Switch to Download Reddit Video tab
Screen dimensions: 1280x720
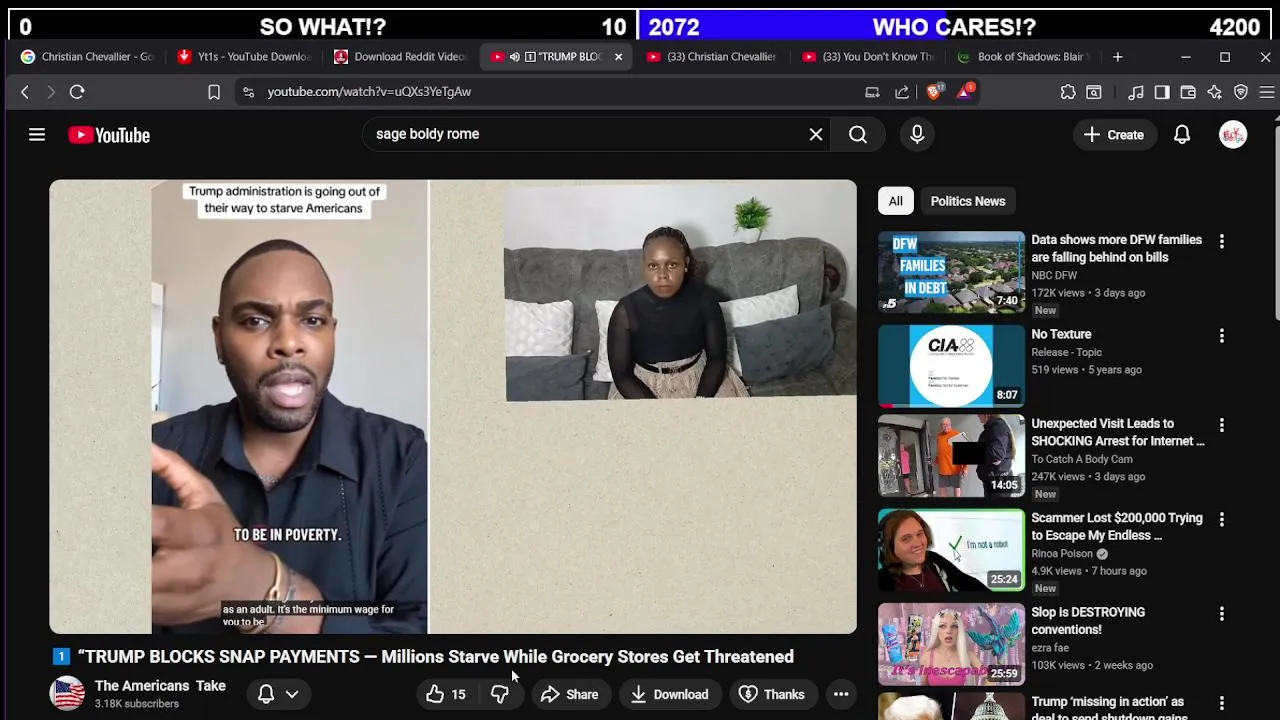(x=401, y=57)
